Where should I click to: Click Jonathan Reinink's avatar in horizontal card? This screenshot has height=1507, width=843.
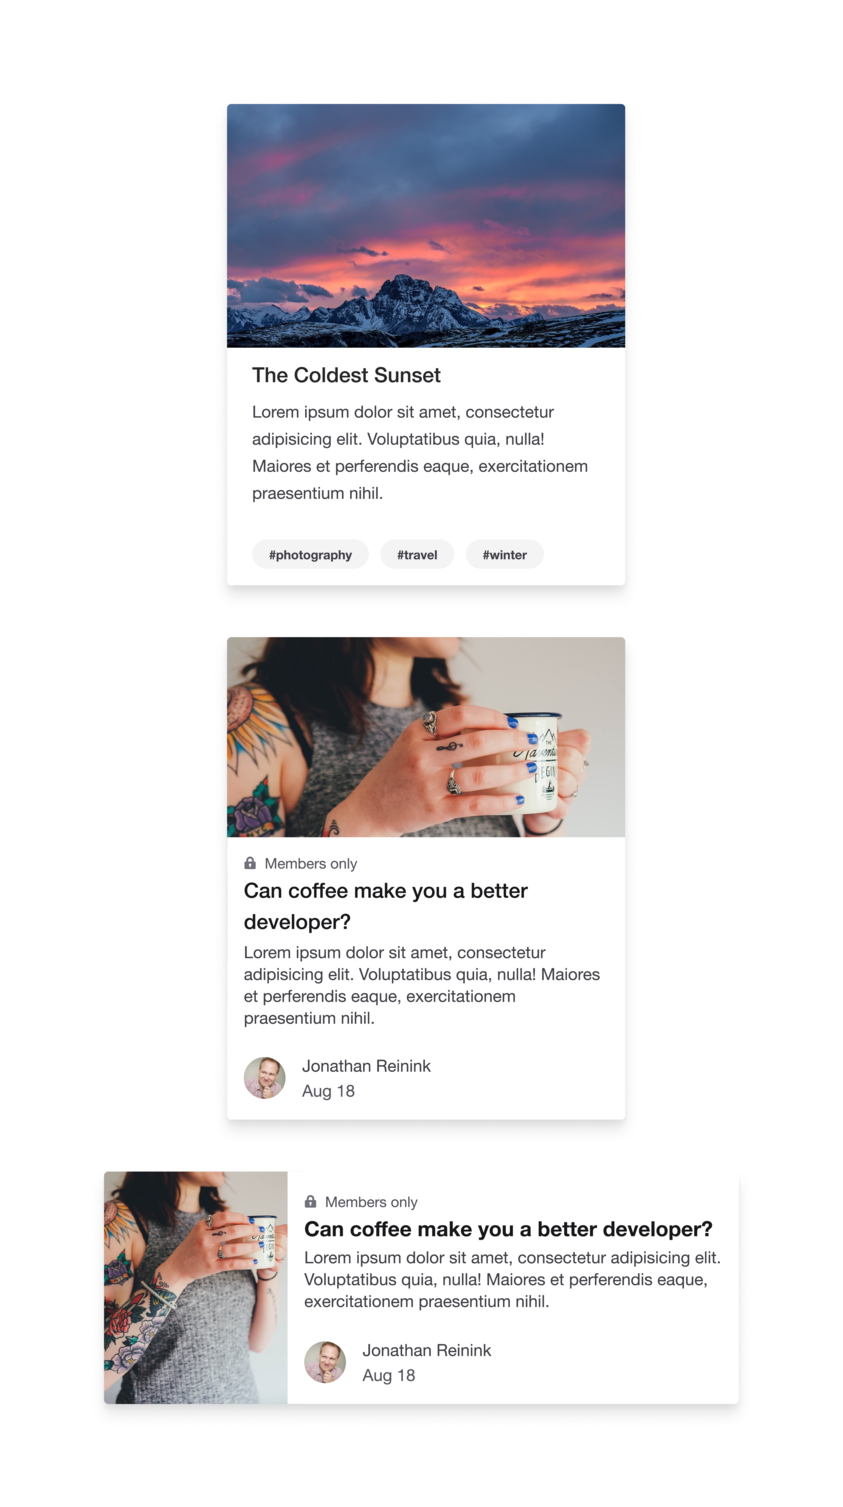click(x=325, y=1362)
